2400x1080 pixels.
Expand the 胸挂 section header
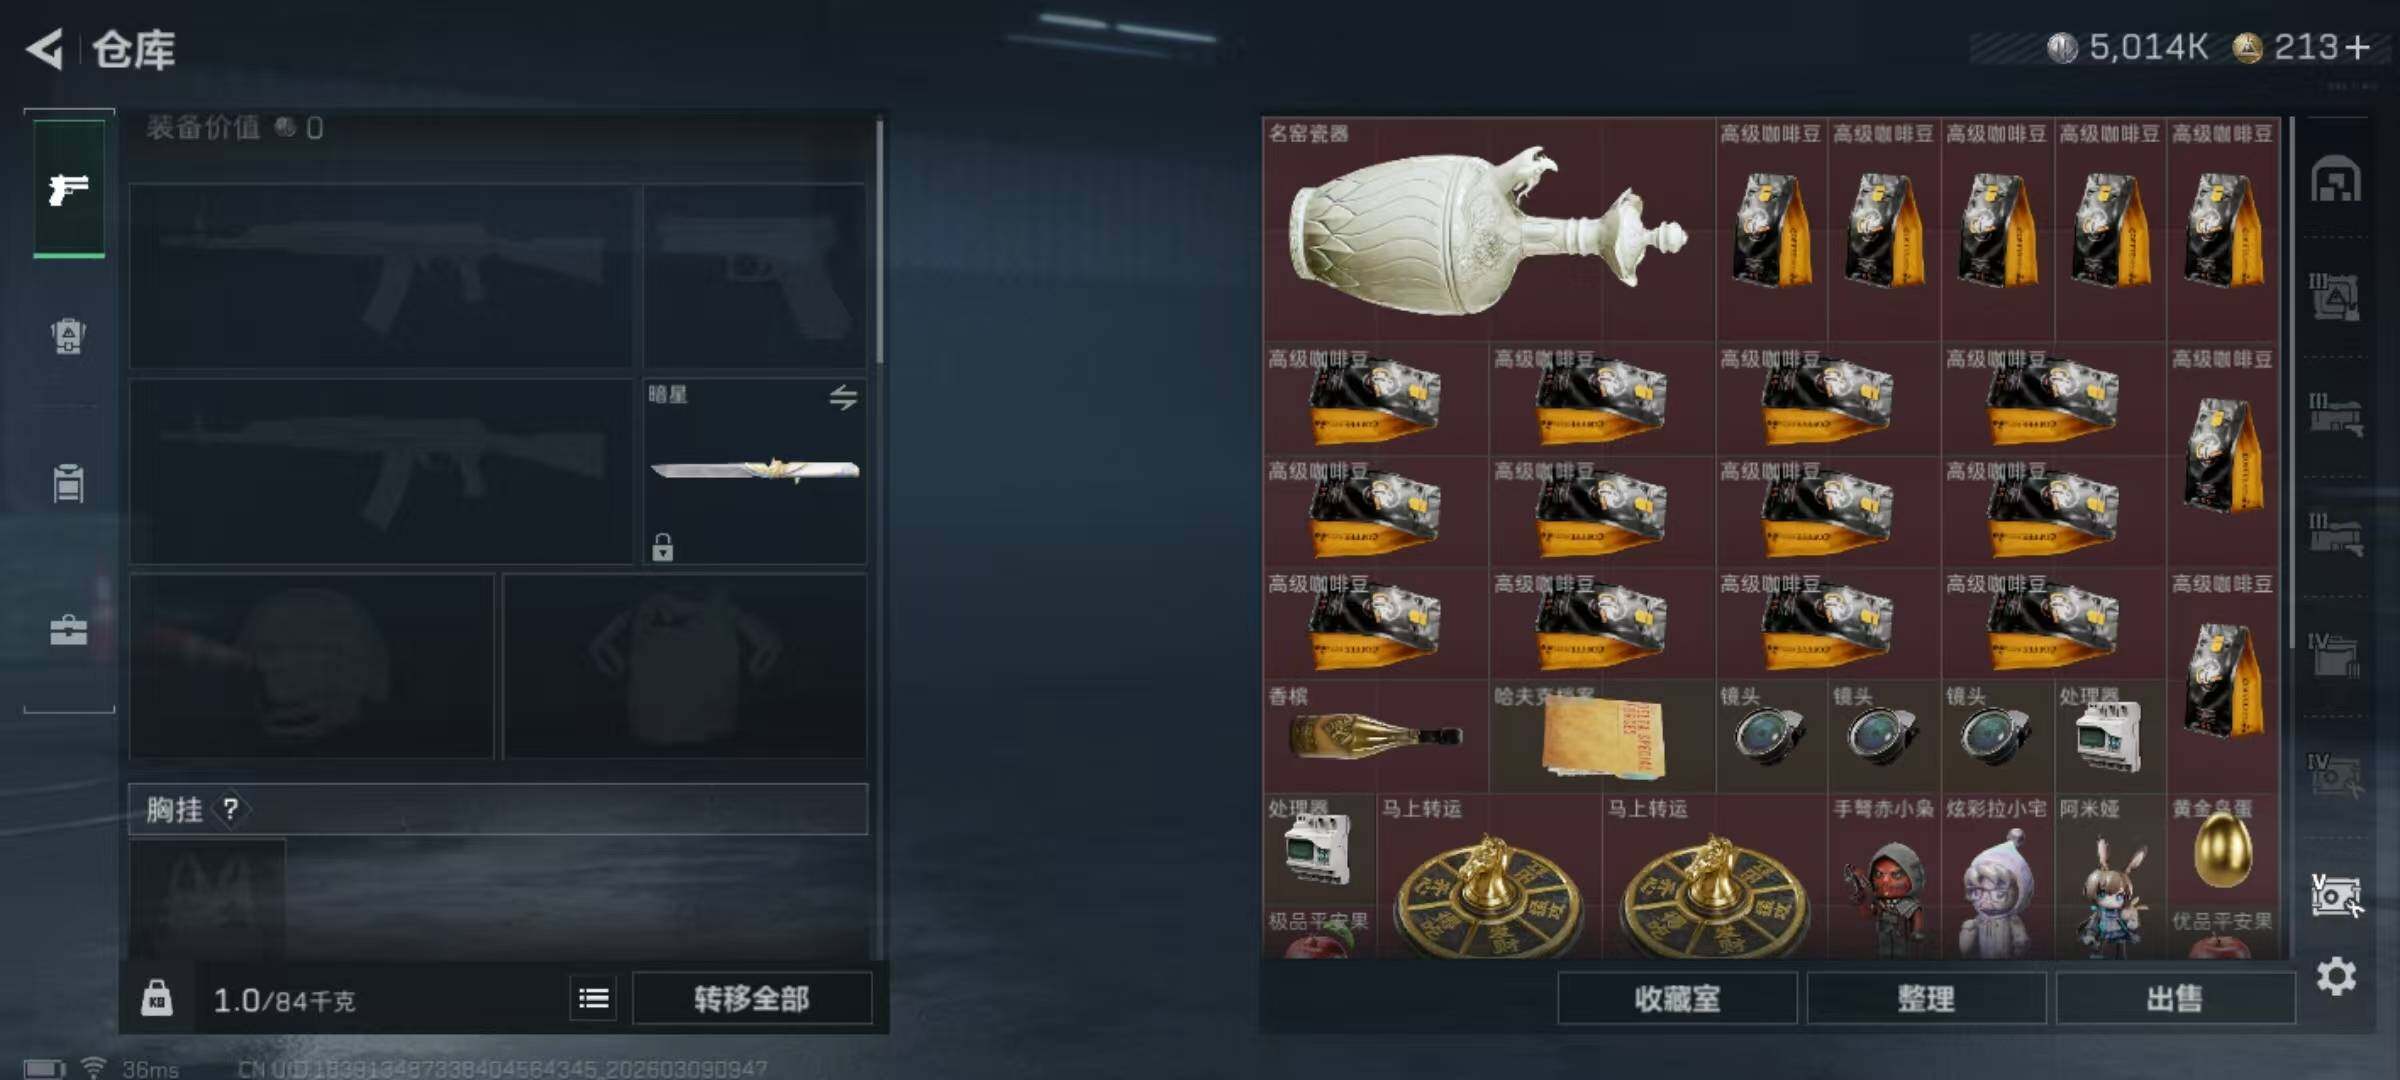pos(498,809)
